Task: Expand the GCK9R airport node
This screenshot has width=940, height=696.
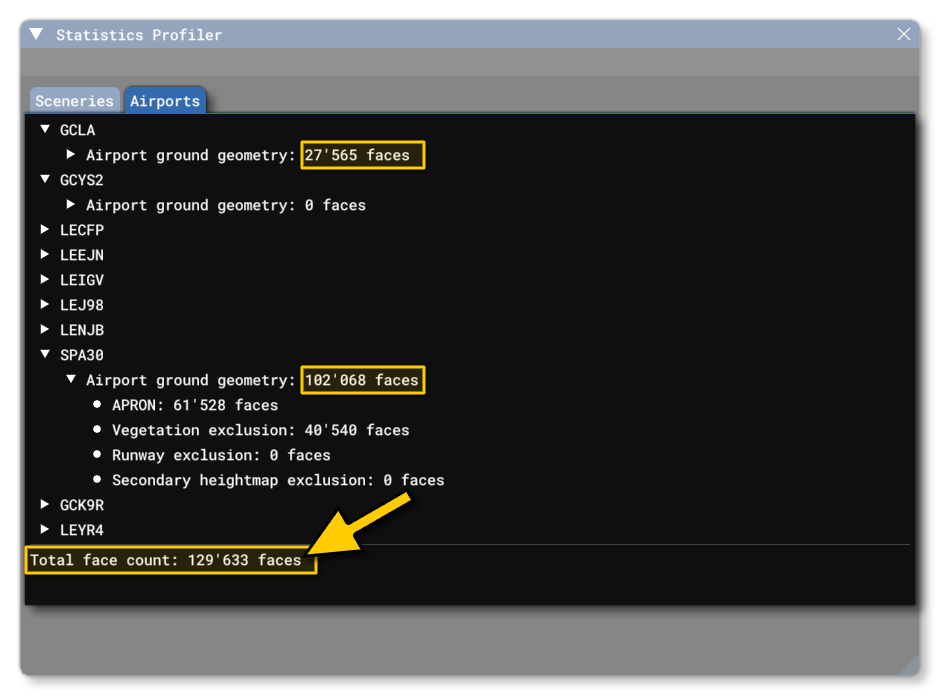Action: point(45,505)
